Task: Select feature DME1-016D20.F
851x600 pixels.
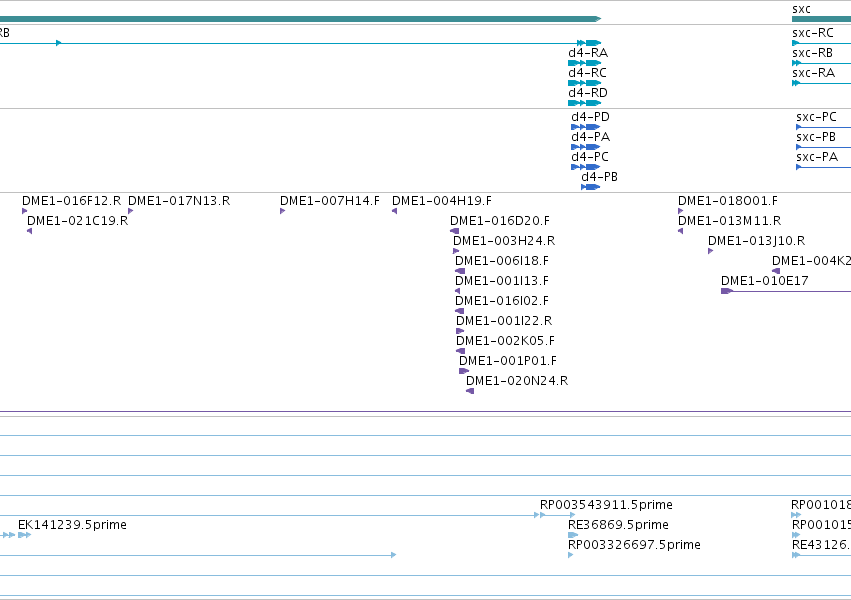Action: (x=500, y=221)
